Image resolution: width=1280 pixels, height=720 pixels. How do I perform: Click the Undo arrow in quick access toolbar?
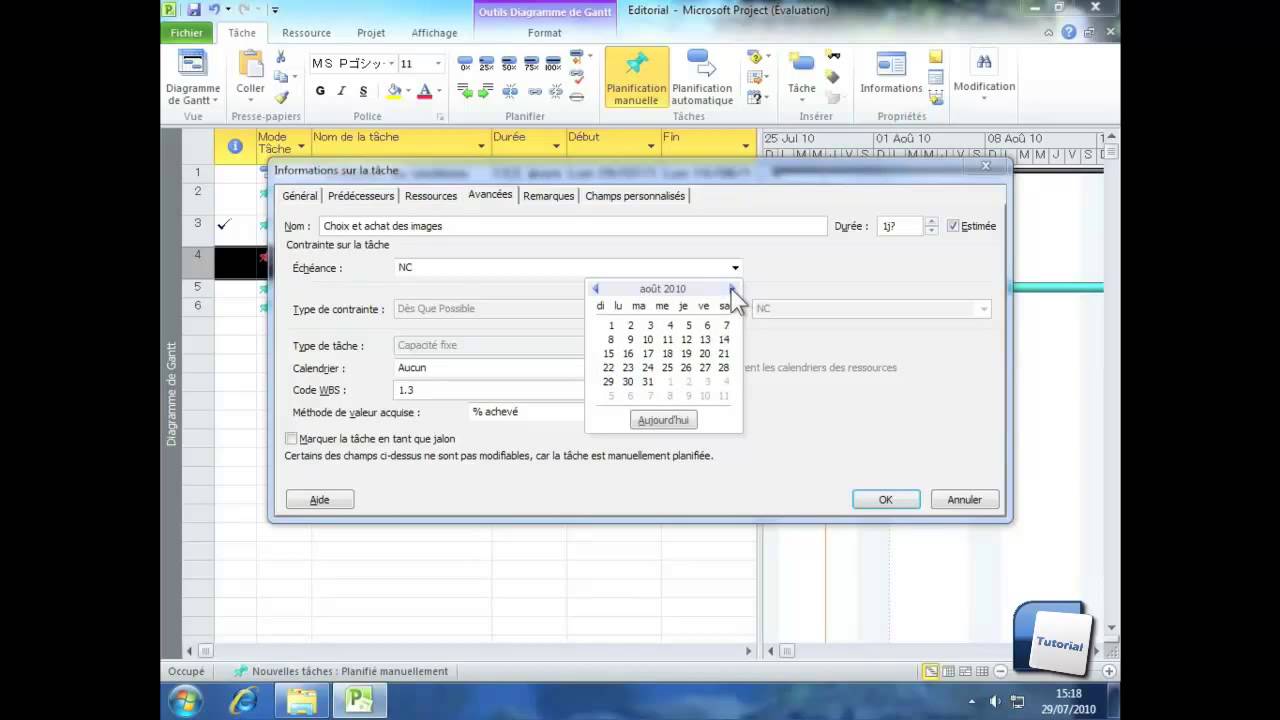pyautogui.click(x=213, y=10)
